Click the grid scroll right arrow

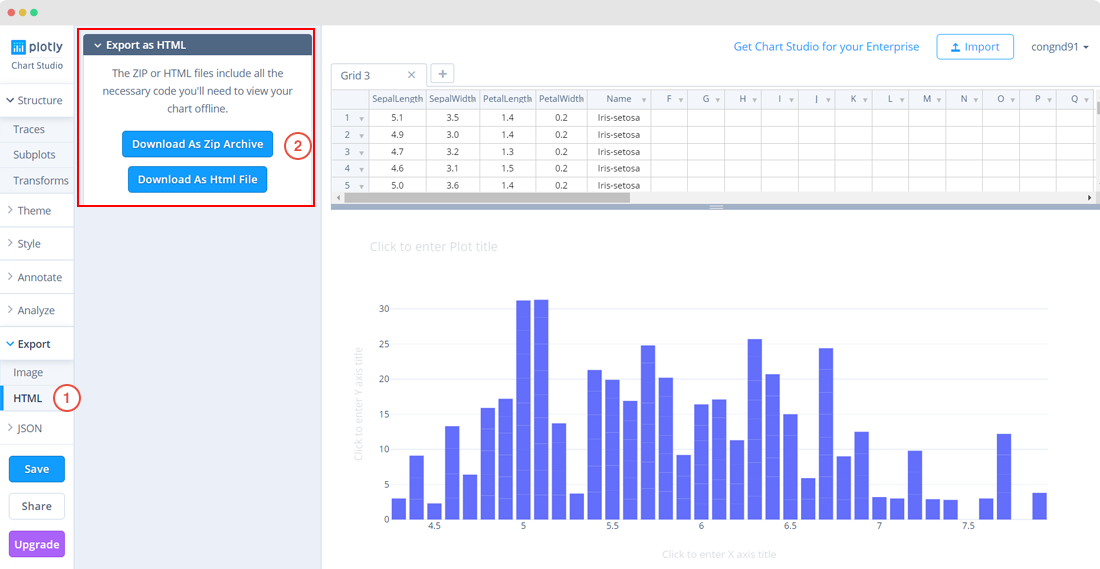point(1089,198)
